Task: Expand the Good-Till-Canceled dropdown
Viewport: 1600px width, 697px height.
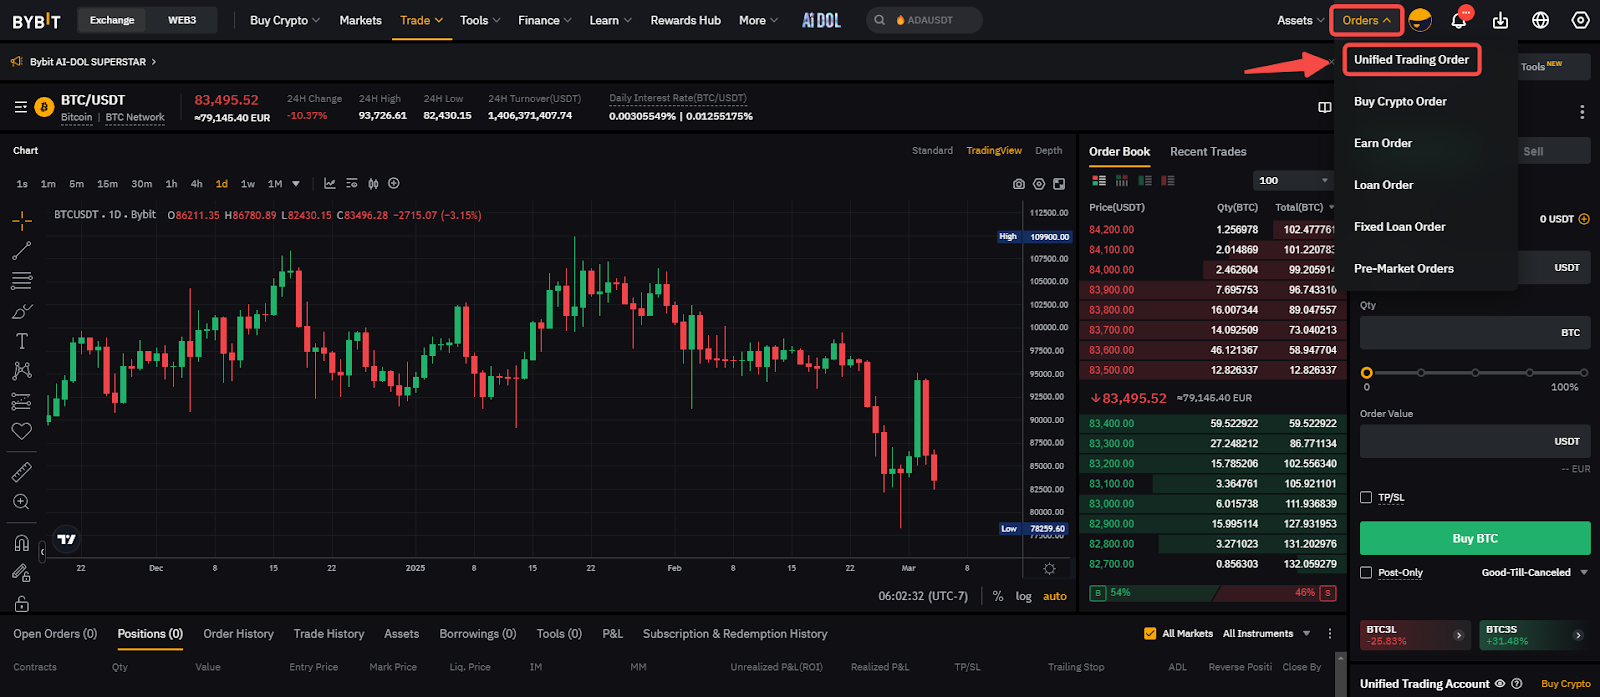Action: 1534,573
